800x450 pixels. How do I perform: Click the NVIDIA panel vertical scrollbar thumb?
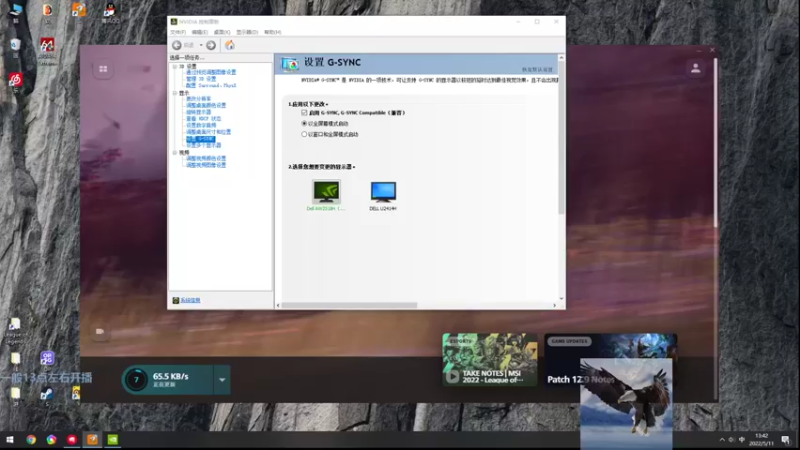coord(561,138)
